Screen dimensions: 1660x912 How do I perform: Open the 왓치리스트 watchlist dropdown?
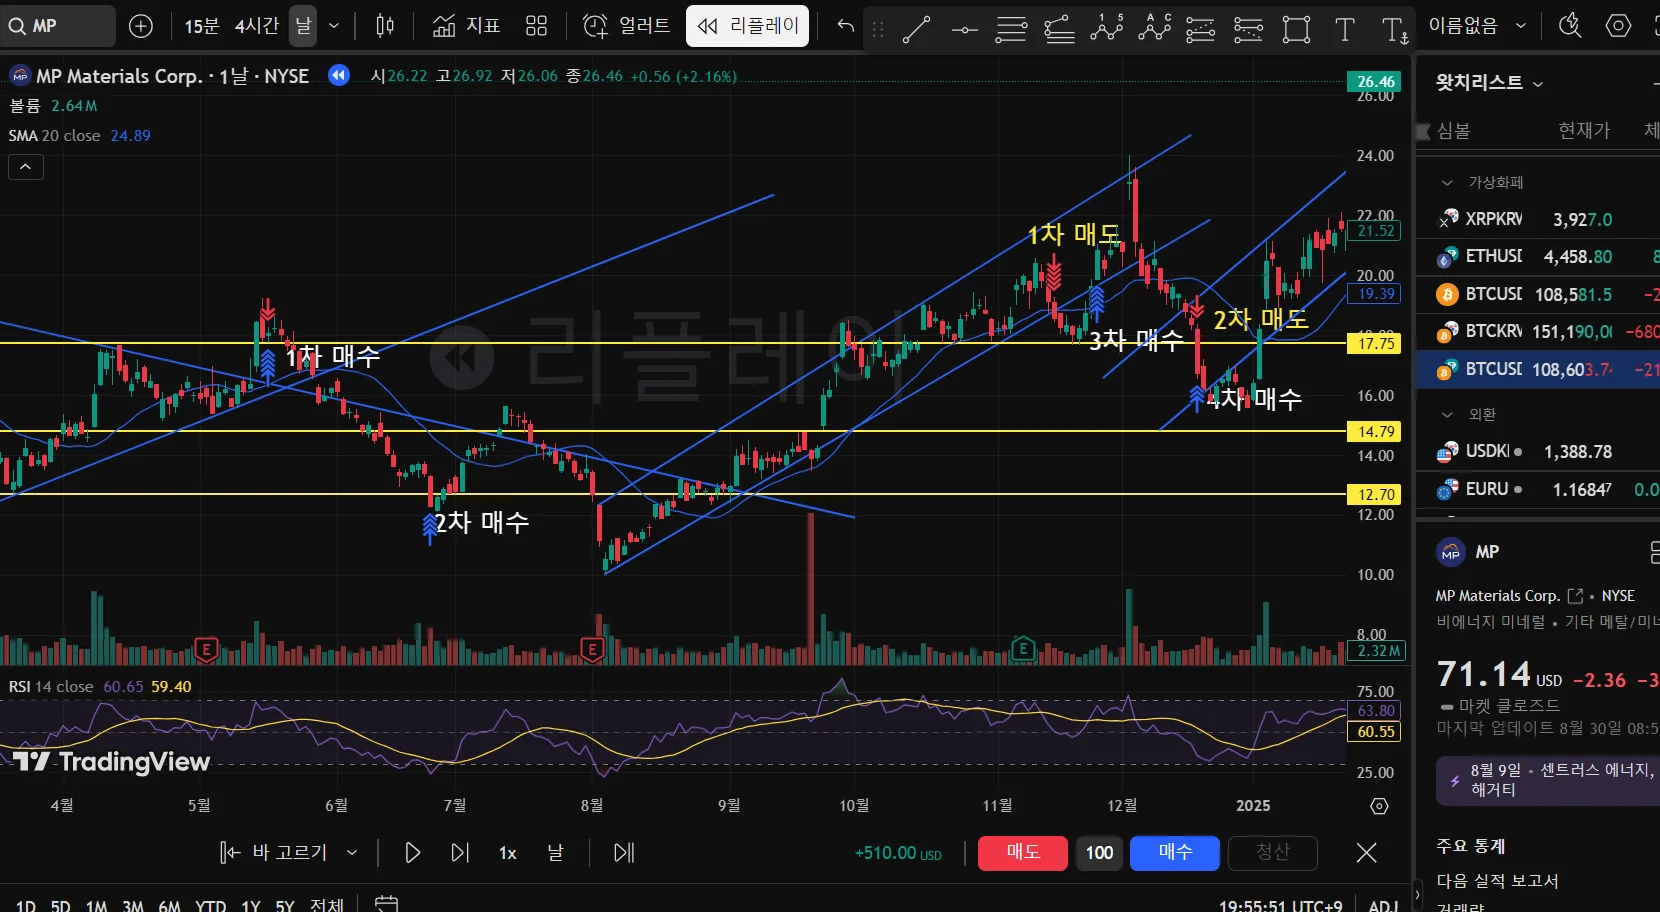coord(1490,83)
